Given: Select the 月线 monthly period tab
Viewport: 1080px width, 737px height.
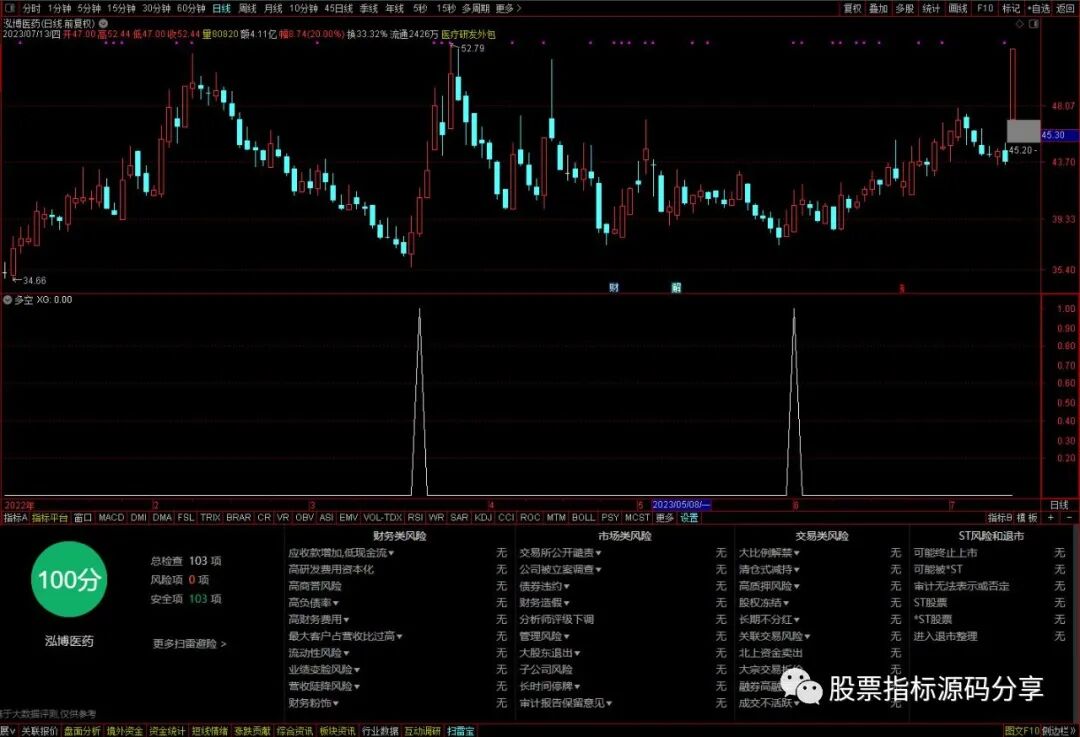Looking at the screenshot, I should tap(273, 8).
